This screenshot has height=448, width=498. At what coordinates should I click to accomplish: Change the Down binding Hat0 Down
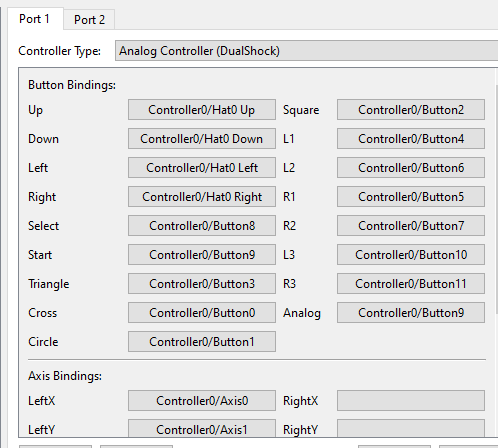[202, 139]
